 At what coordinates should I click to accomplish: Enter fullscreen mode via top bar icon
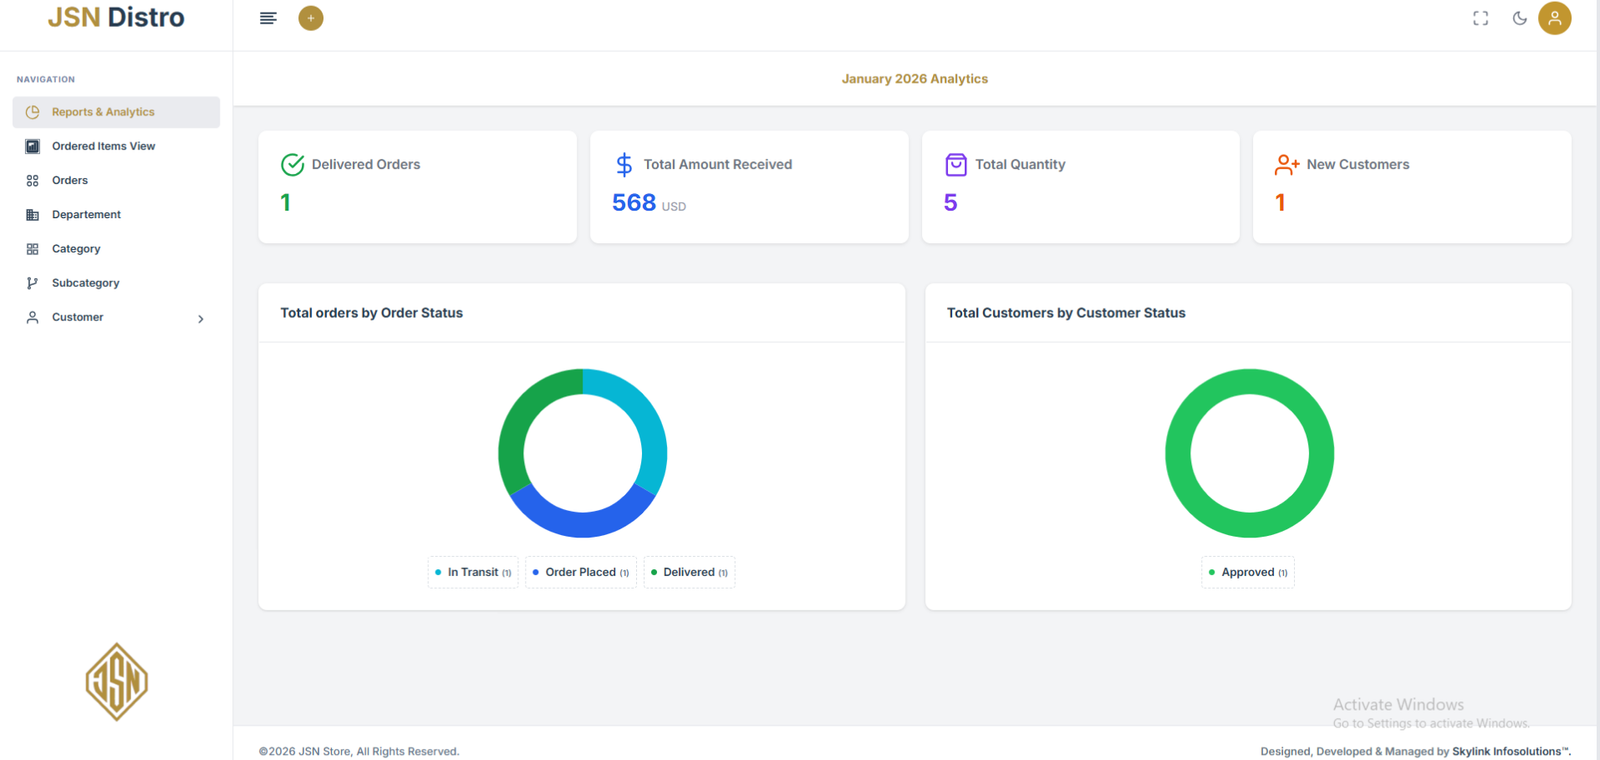[x=1480, y=18]
